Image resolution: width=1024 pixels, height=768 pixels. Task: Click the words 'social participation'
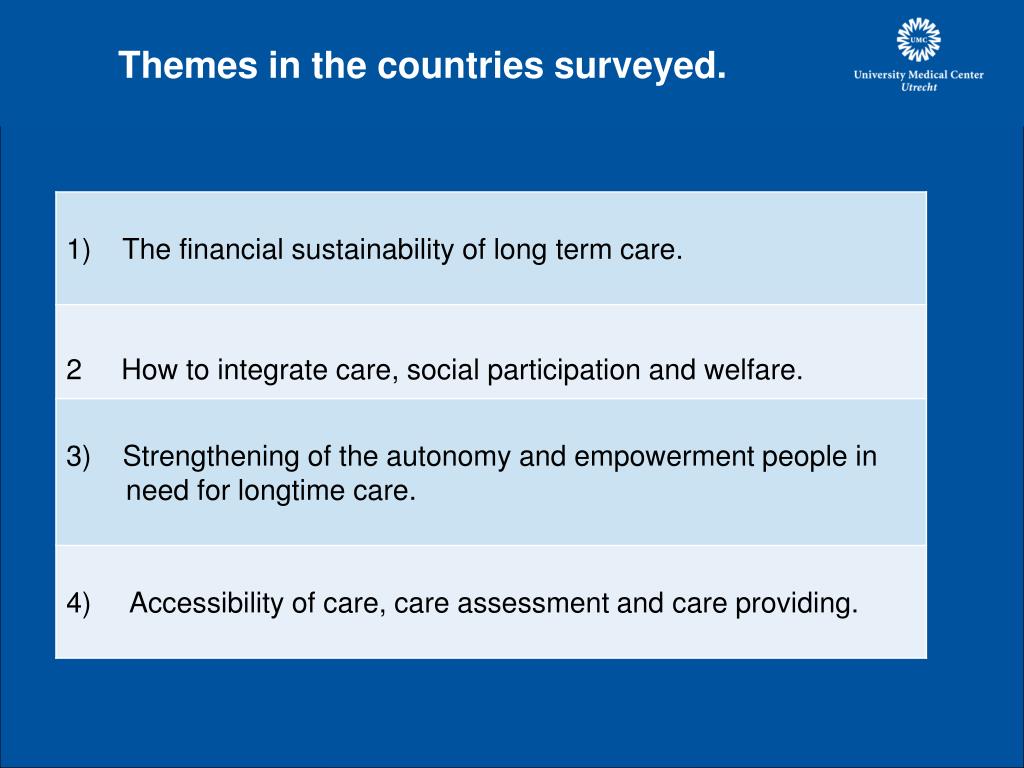(523, 370)
